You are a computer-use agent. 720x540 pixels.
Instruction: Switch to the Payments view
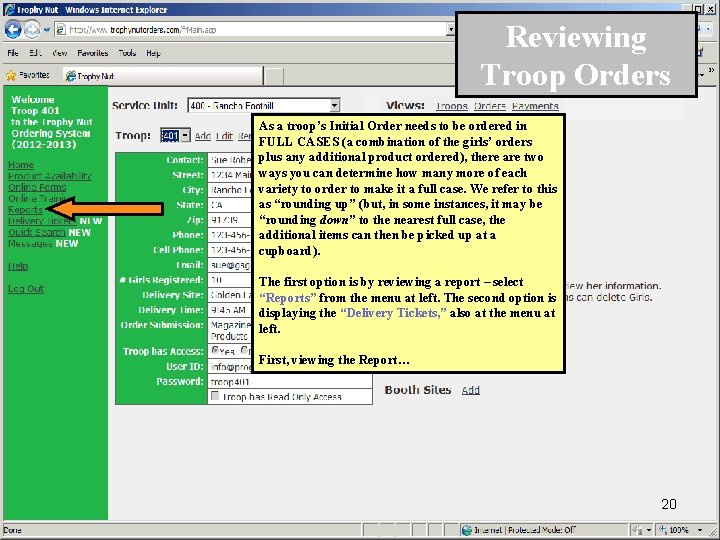pyautogui.click(x=535, y=106)
